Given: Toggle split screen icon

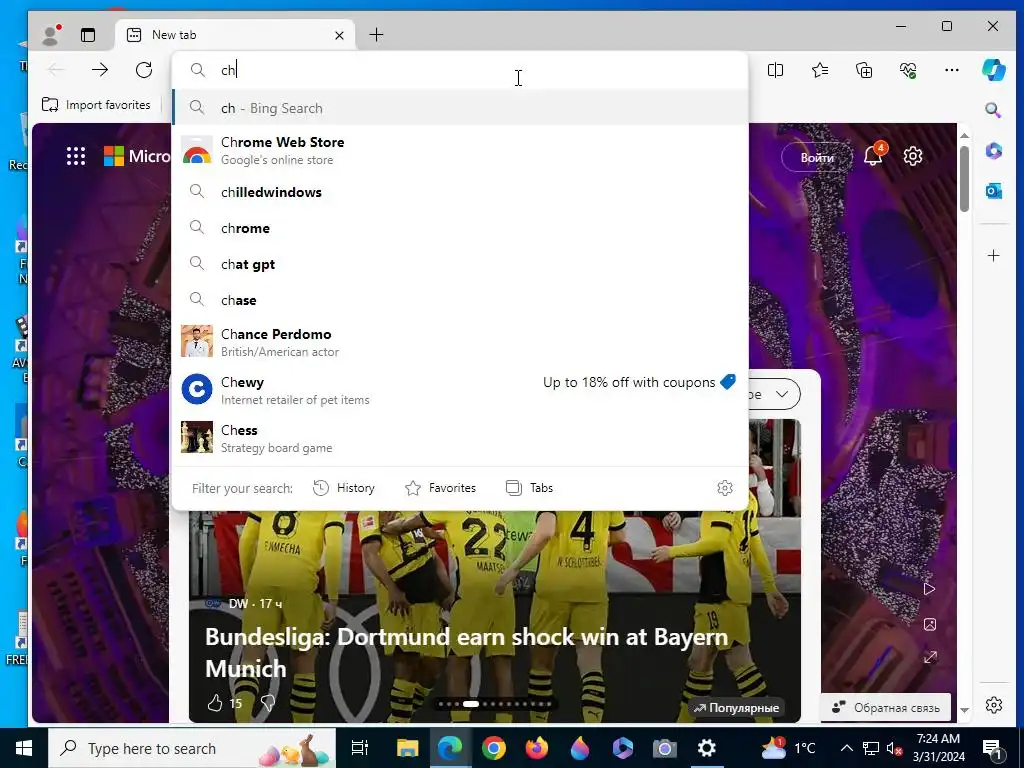Looking at the screenshot, I should (x=775, y=70).
